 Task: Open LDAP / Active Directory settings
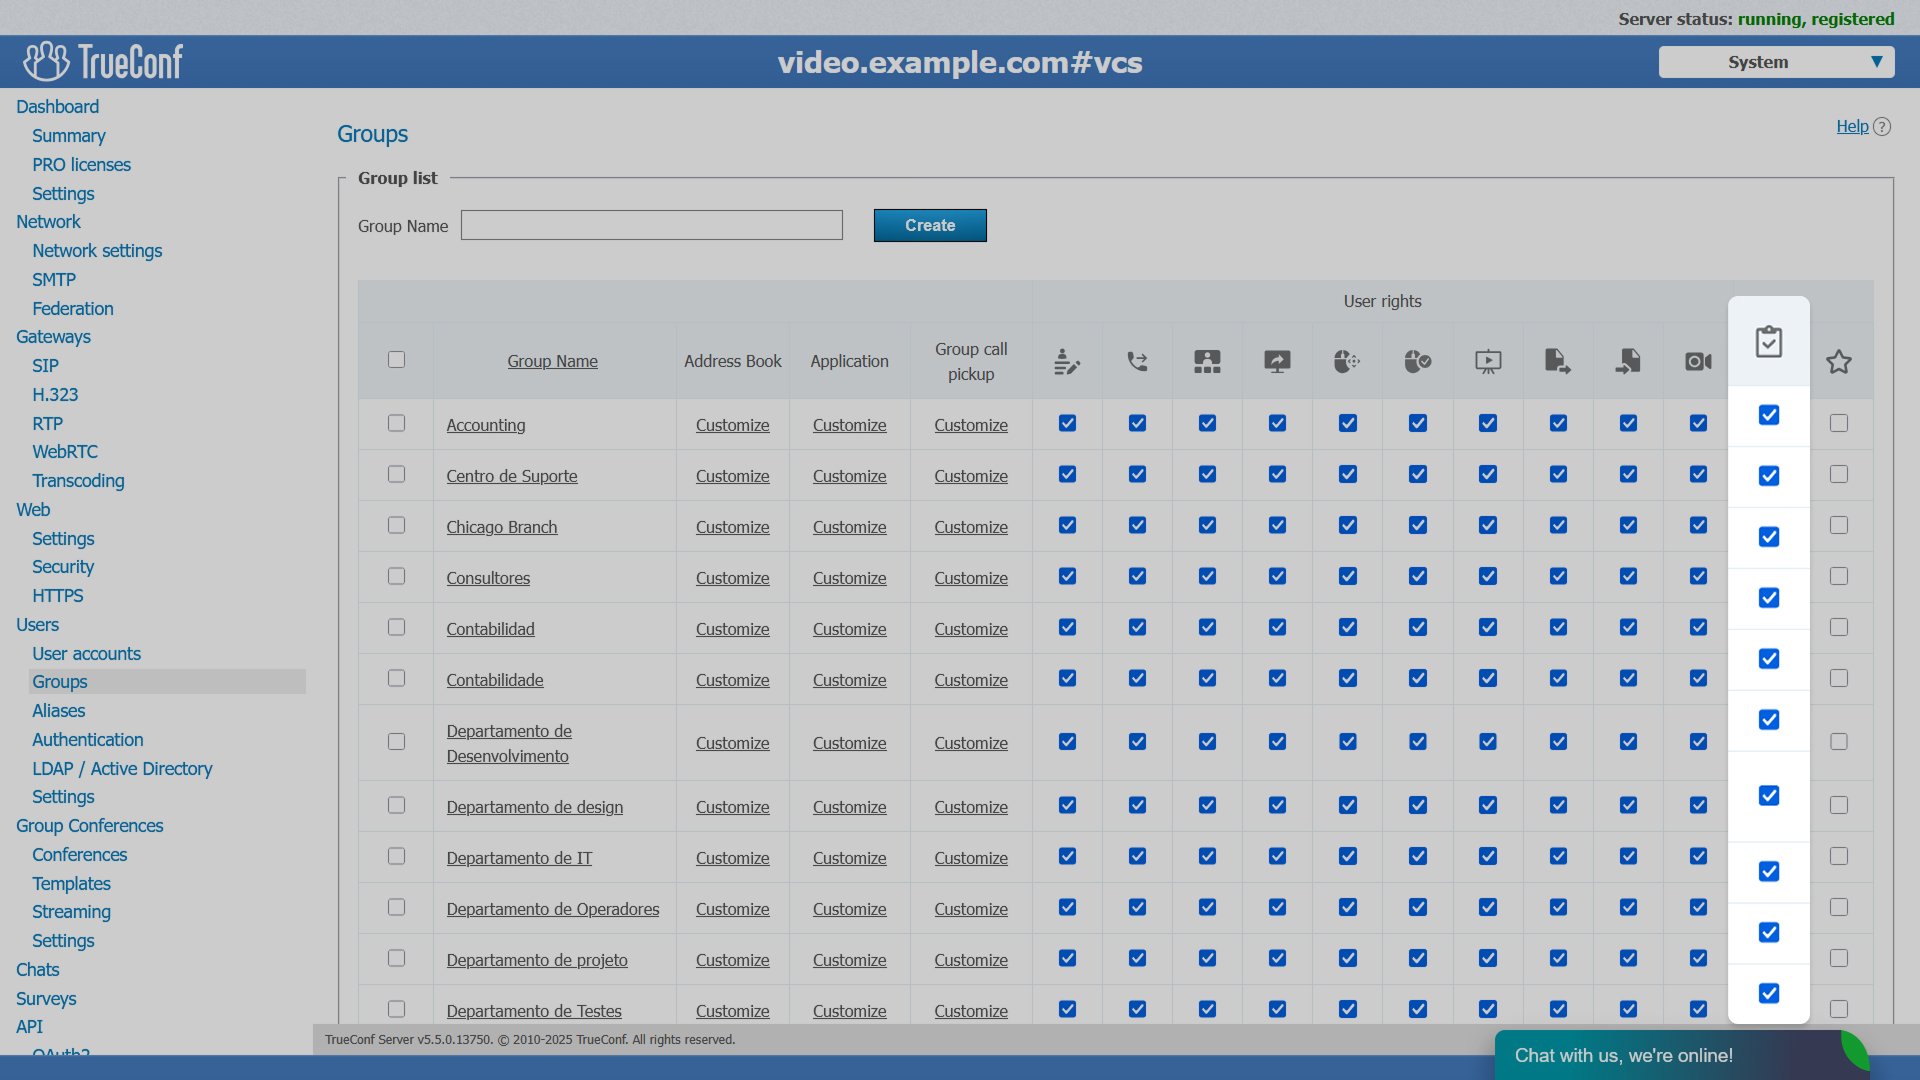pos(122,769)
